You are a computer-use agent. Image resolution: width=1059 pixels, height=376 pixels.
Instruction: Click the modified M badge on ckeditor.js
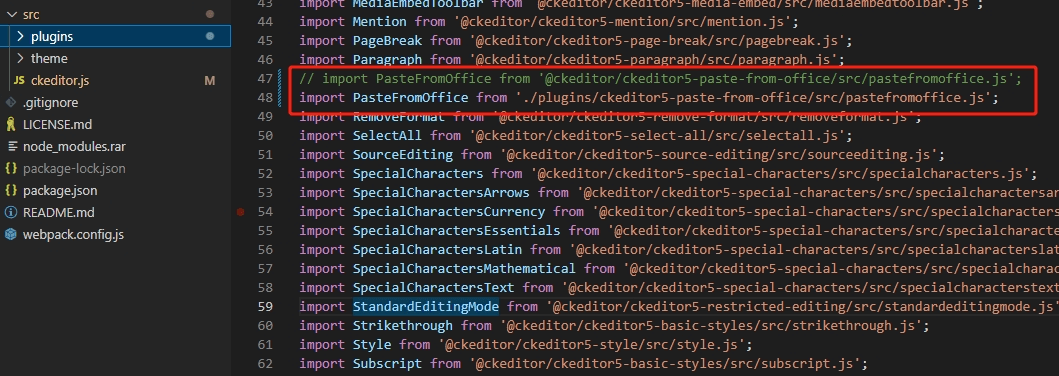pos(209,81)
